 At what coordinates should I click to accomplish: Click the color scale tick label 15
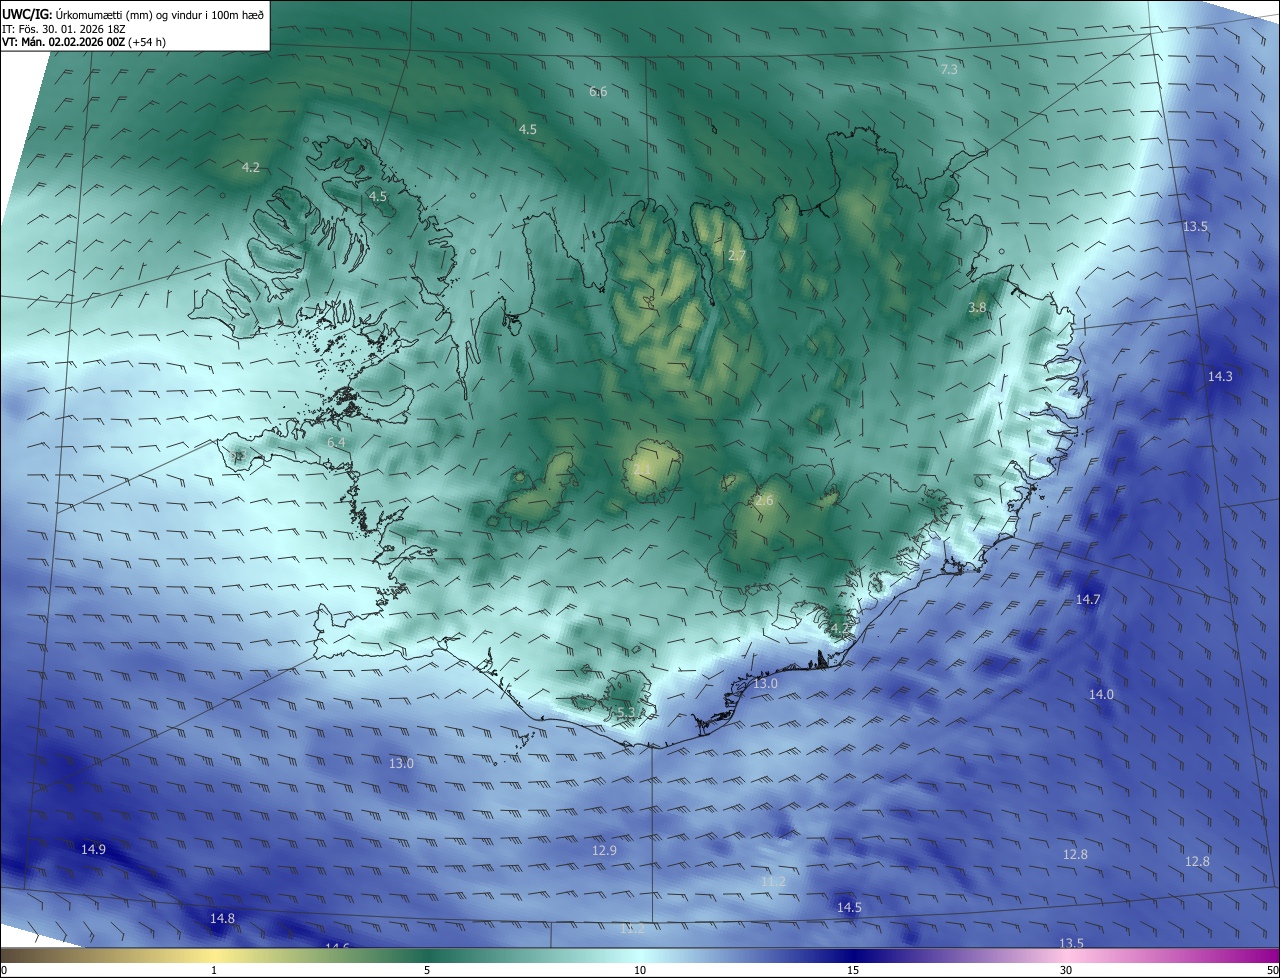tap(853, 970)
